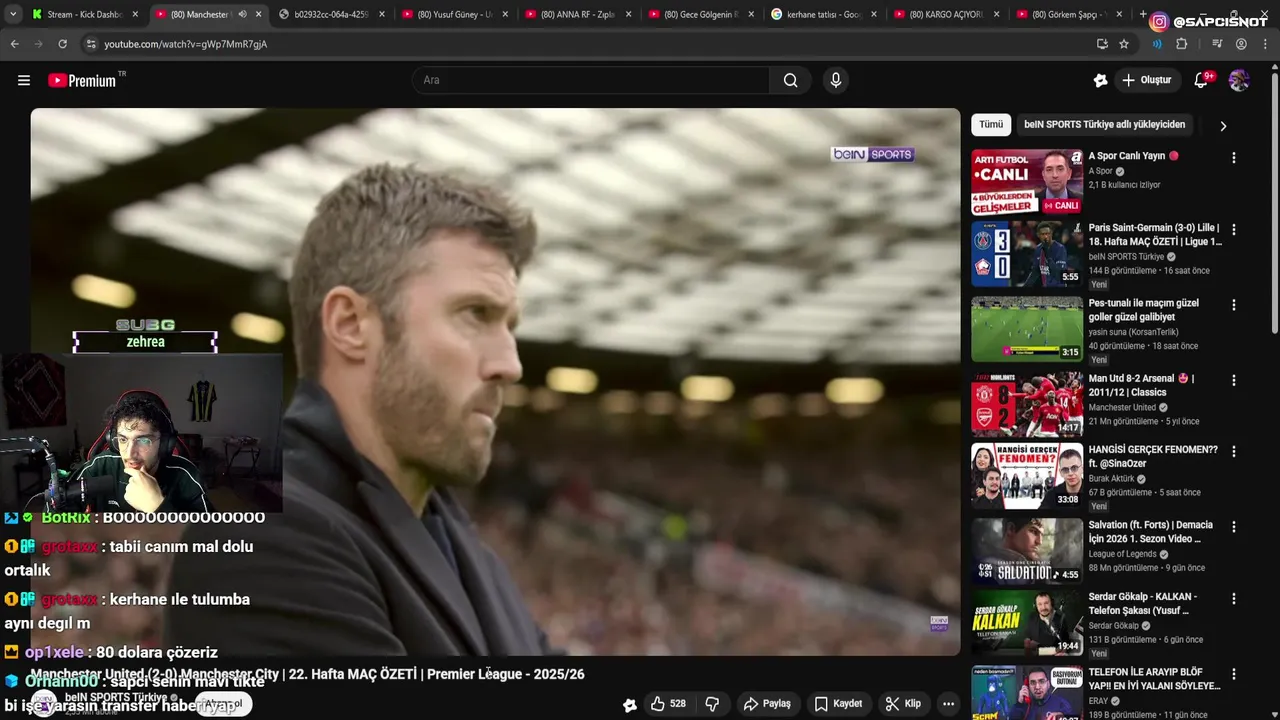This screenshot has width=1280, height=720.
Task: Open TELEFON İLE ARAYIP BLÖF video title
Action: 1154,679
